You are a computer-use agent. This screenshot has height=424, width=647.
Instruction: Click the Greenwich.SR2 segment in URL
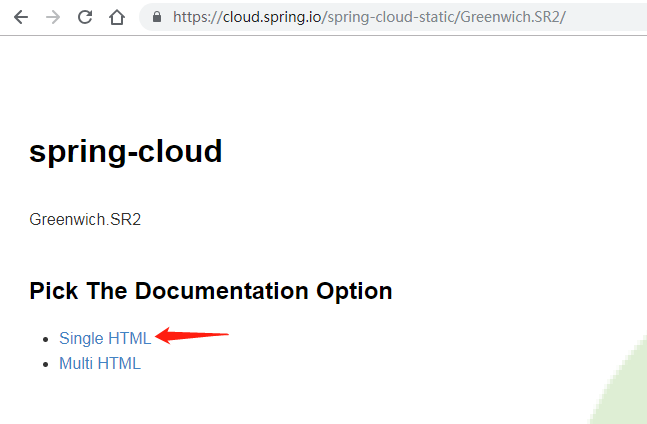510,17
